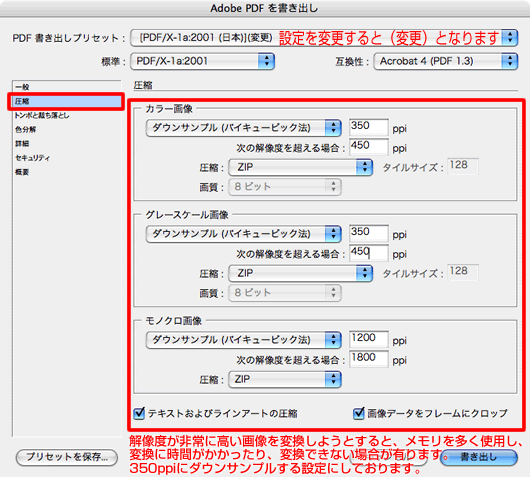Select トンボと裁ち落とし category
This screenshot has height=477, width=530.
(67, 115)
